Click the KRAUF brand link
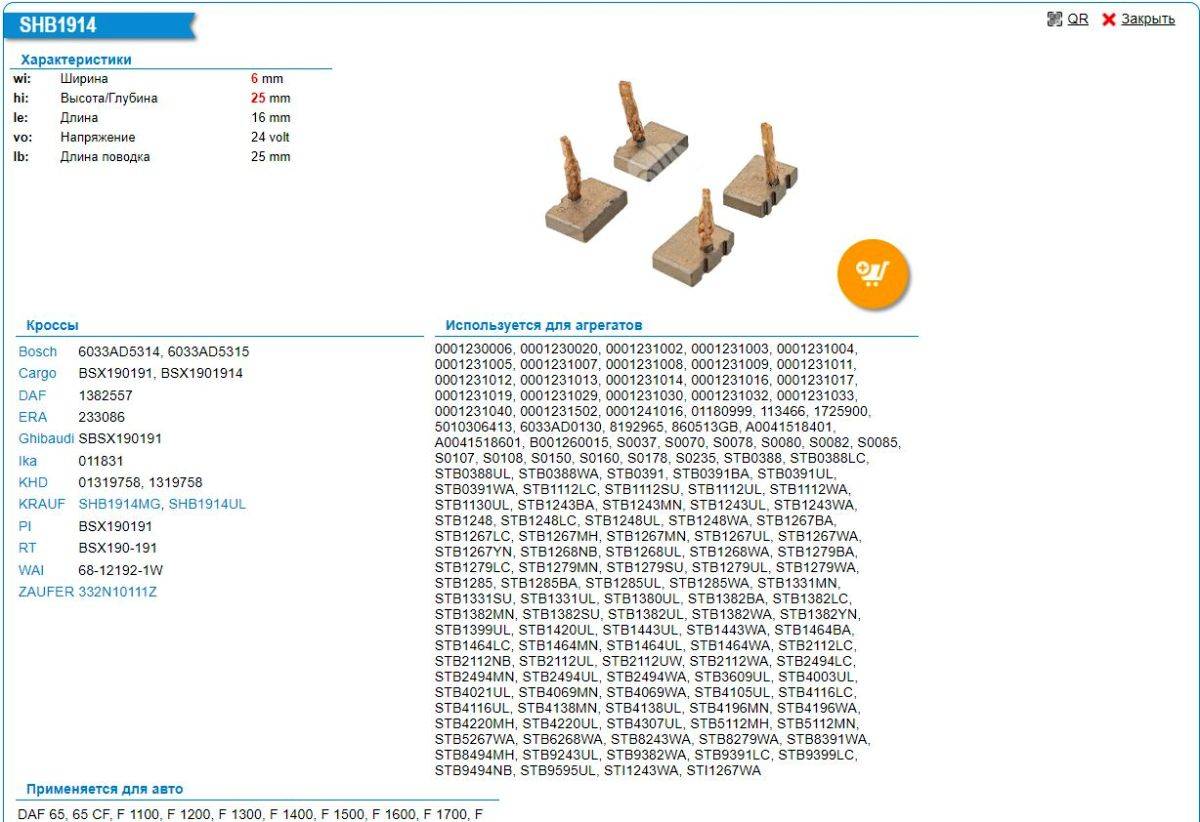The height and width of the screenshot is (822, 1200). (x=40, y=504)
